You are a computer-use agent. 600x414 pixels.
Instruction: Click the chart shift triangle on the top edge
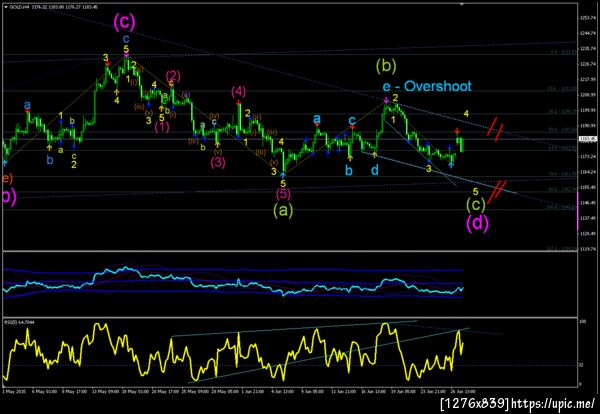pos(462,4)
